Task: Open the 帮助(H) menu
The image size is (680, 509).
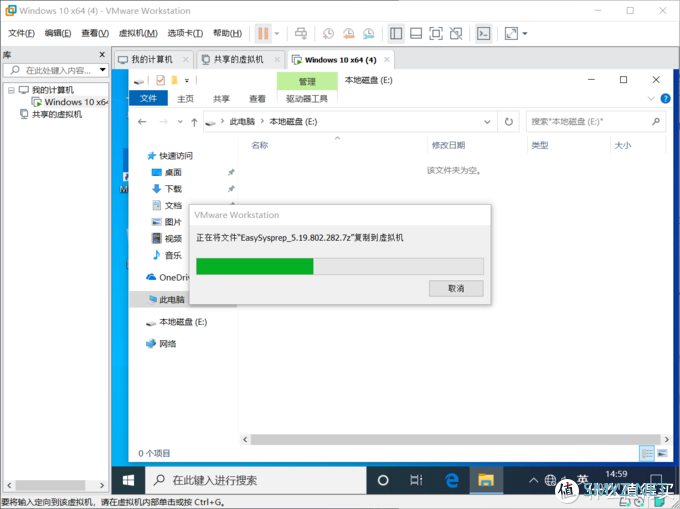Action: [227, 33]
